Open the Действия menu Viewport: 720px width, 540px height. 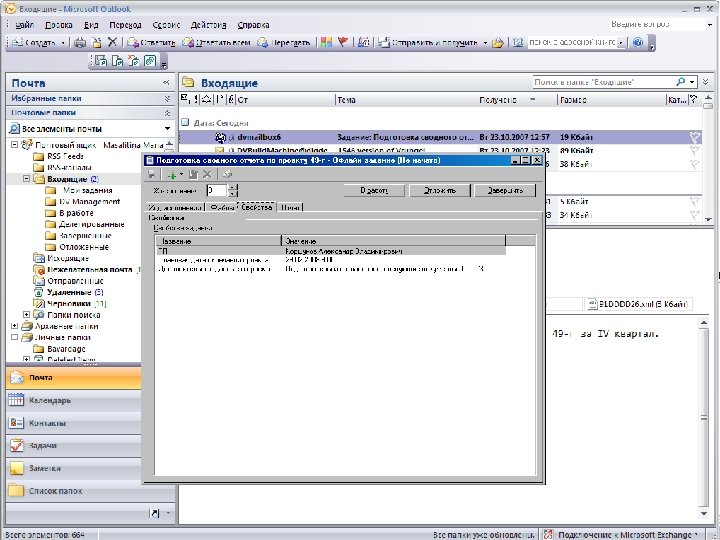point(208,25)
